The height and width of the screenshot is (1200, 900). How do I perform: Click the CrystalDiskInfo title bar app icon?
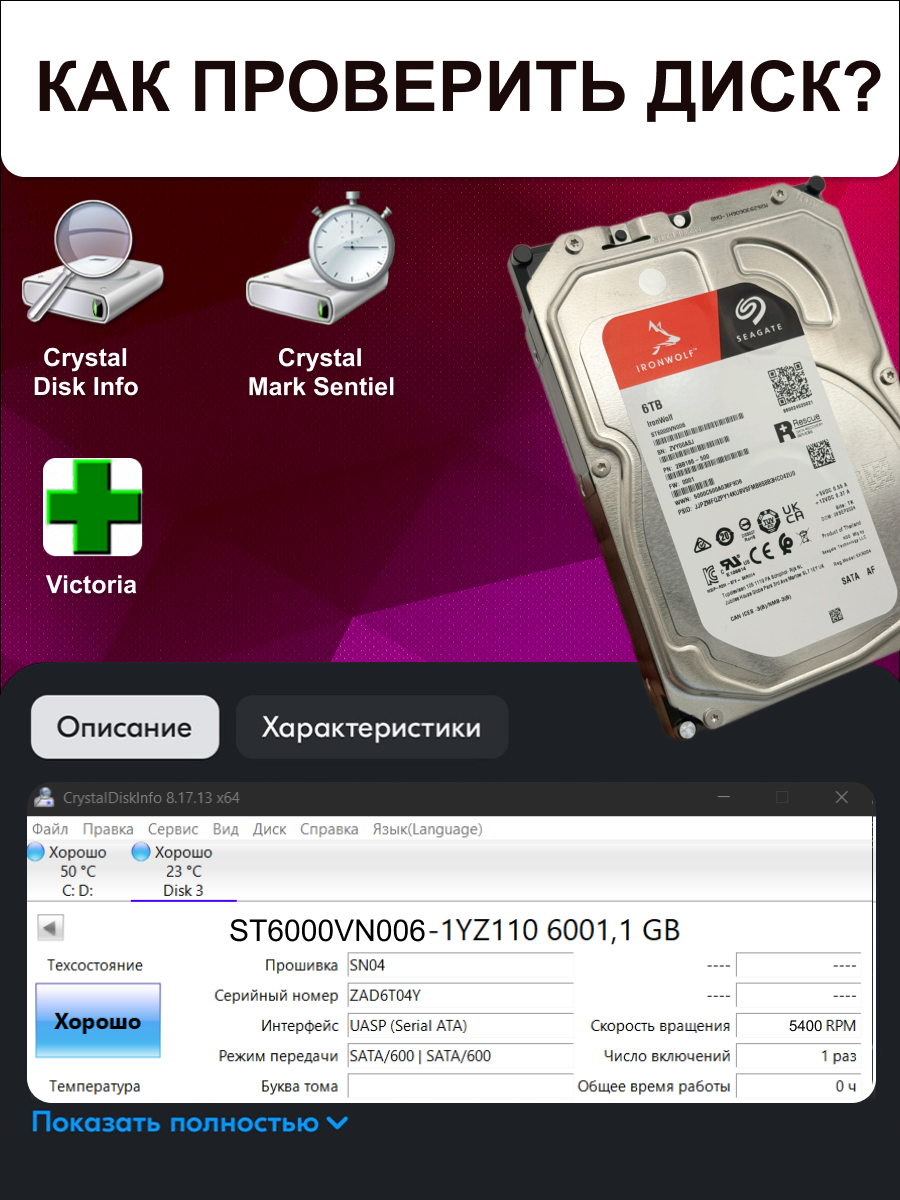click(x=44, y=797)
